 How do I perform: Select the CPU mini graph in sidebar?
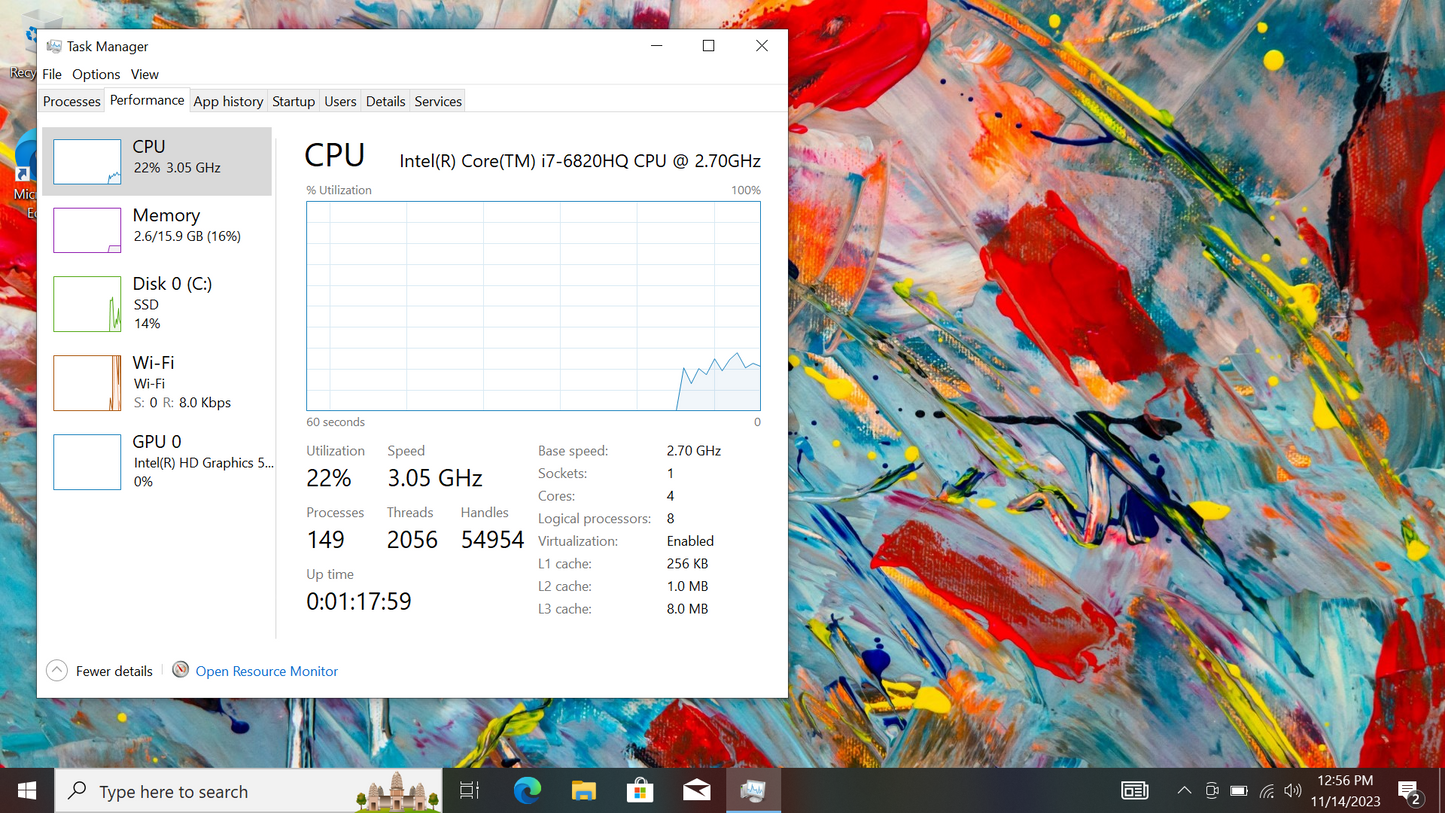(87, 161)
